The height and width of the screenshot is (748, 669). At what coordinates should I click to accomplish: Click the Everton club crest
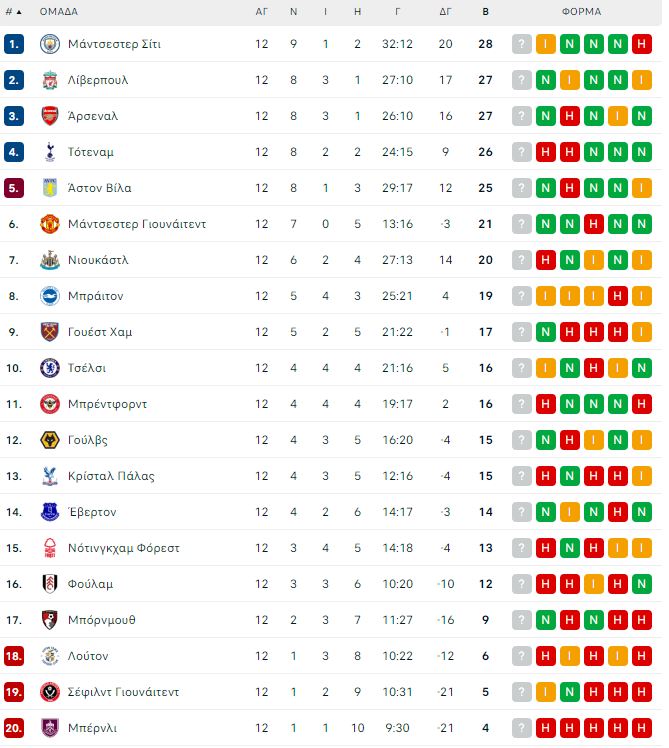[x=50, y=512]
